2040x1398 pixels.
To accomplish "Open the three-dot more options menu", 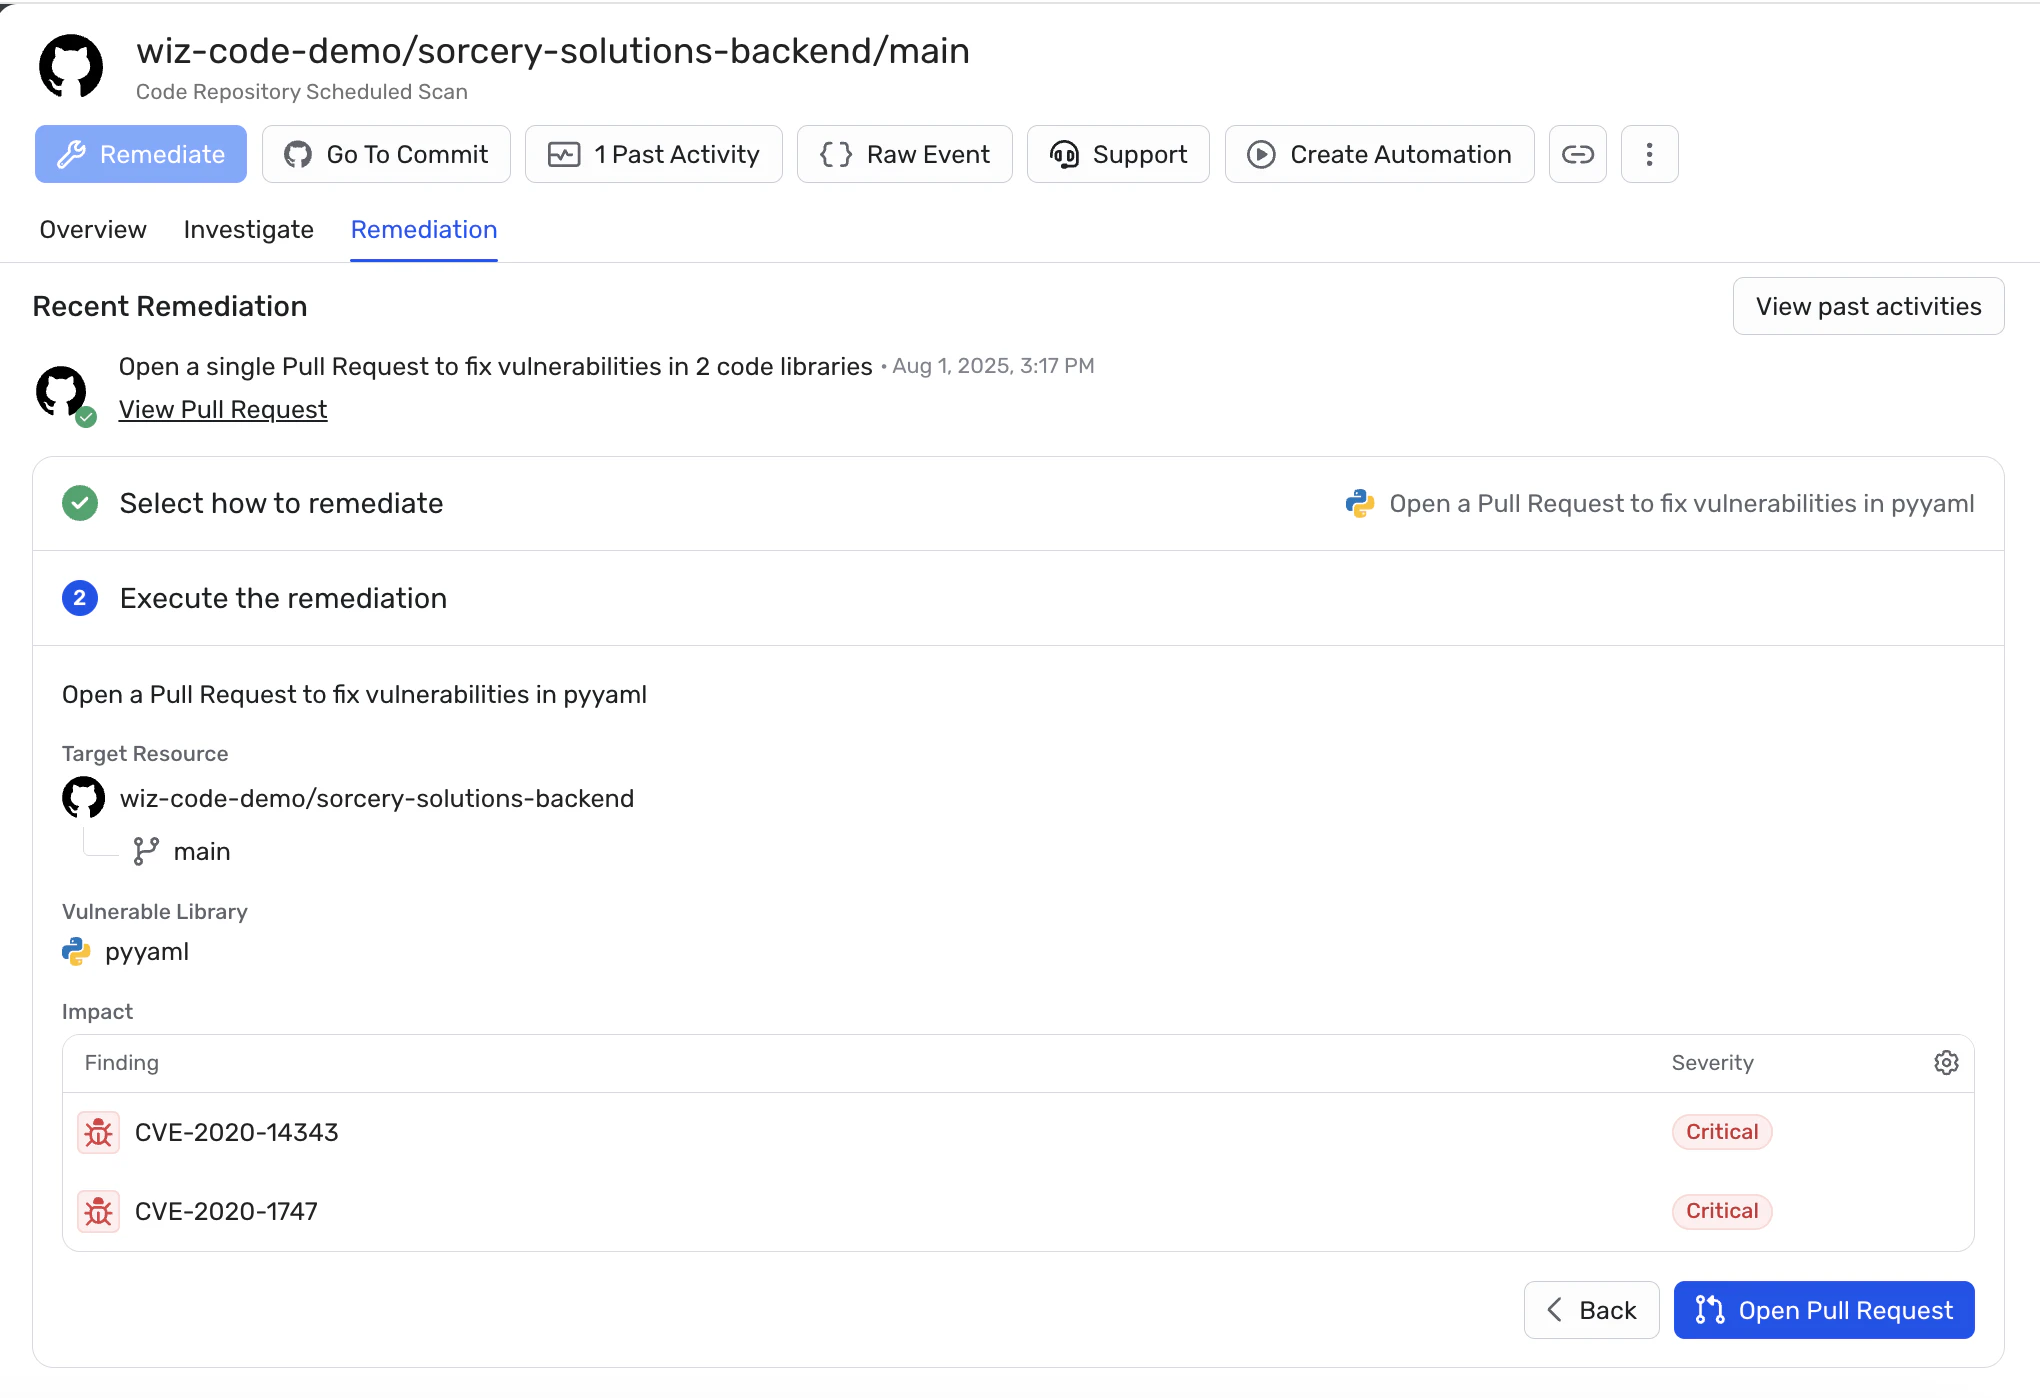I will click(1650, 154).
